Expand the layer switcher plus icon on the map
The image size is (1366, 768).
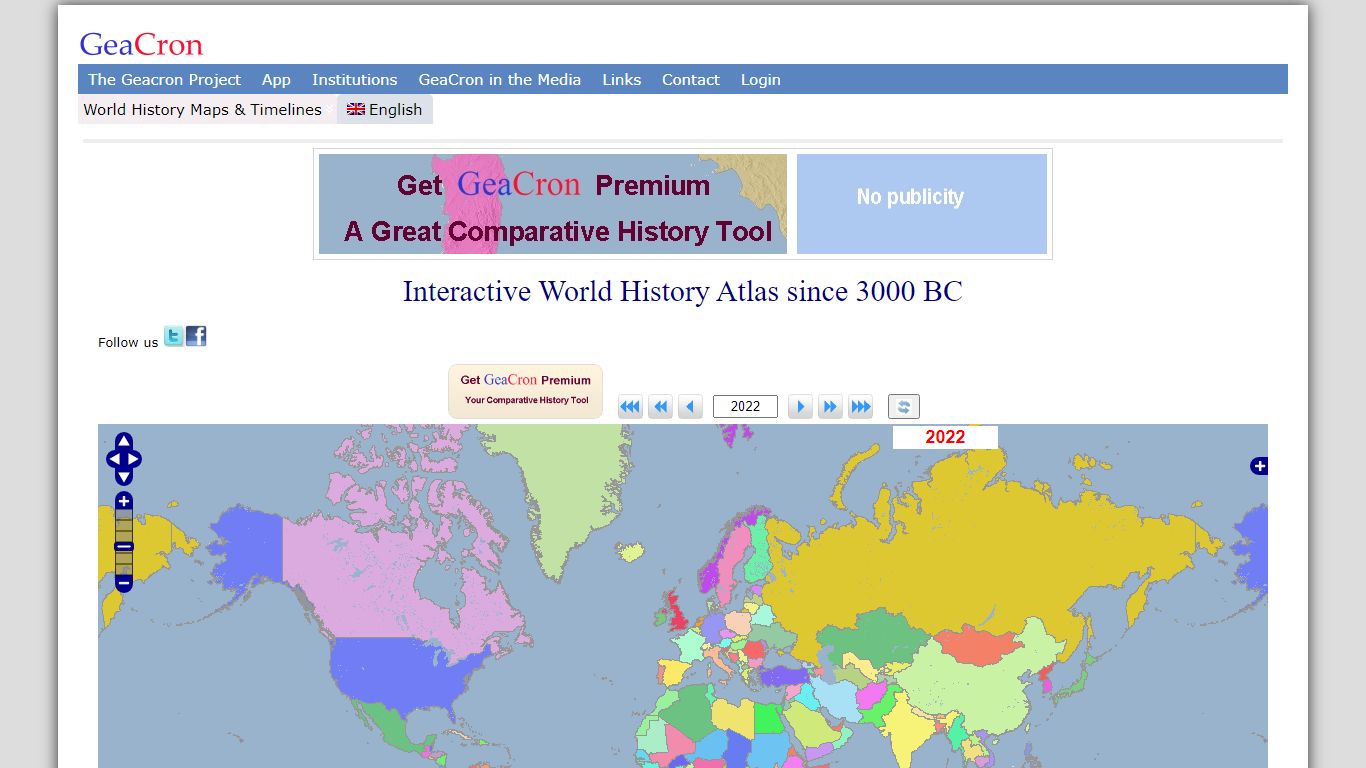(x=1259, y=466)
